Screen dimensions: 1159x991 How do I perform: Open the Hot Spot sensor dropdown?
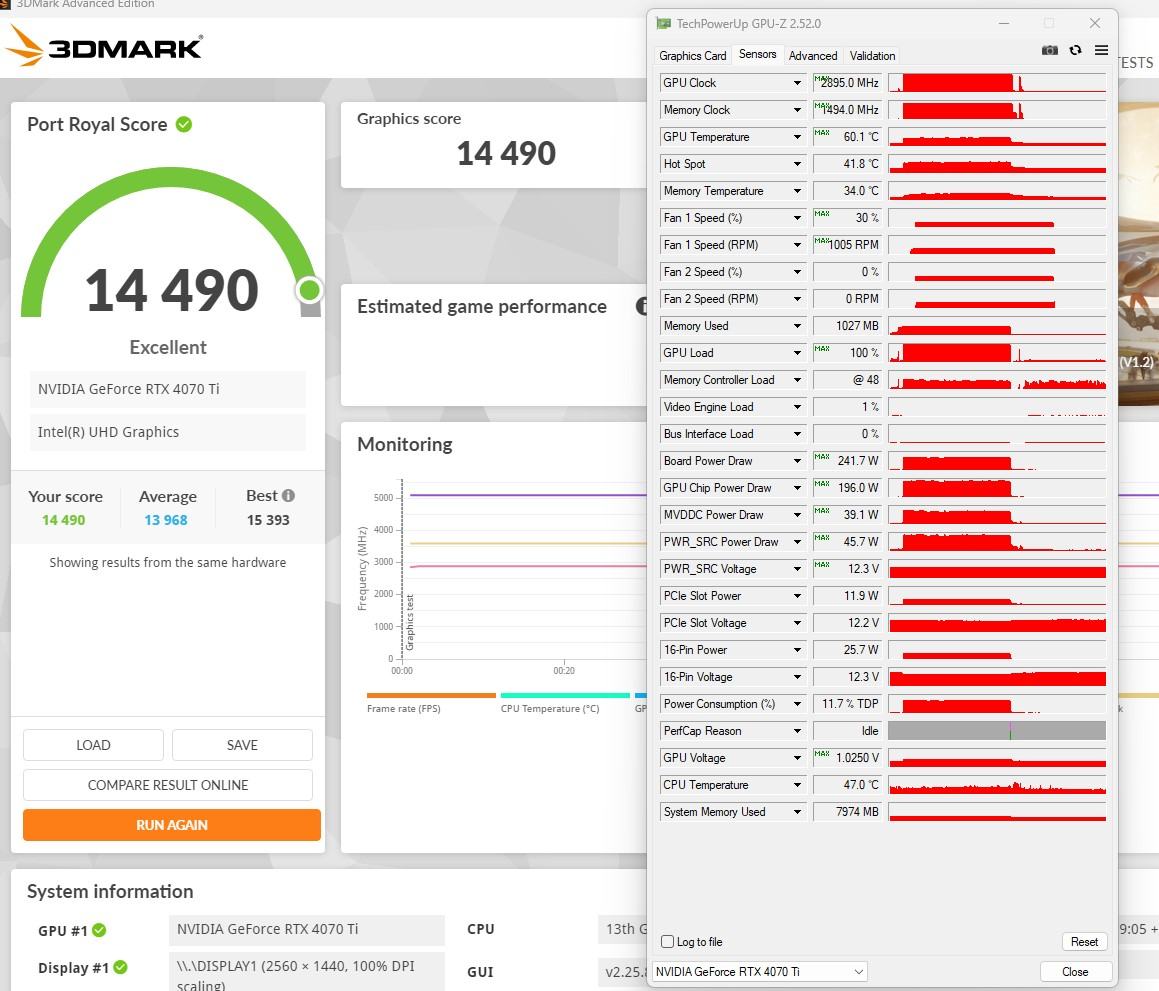(x=797, y=164)
